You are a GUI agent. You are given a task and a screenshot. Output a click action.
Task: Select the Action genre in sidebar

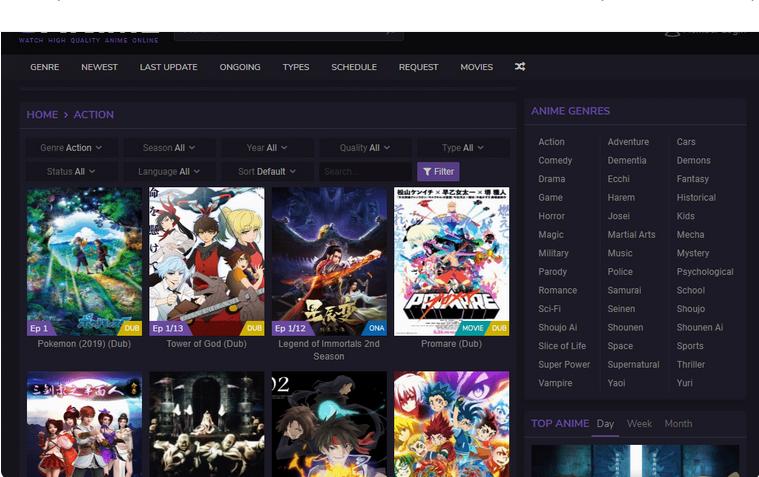coord(551,142)
